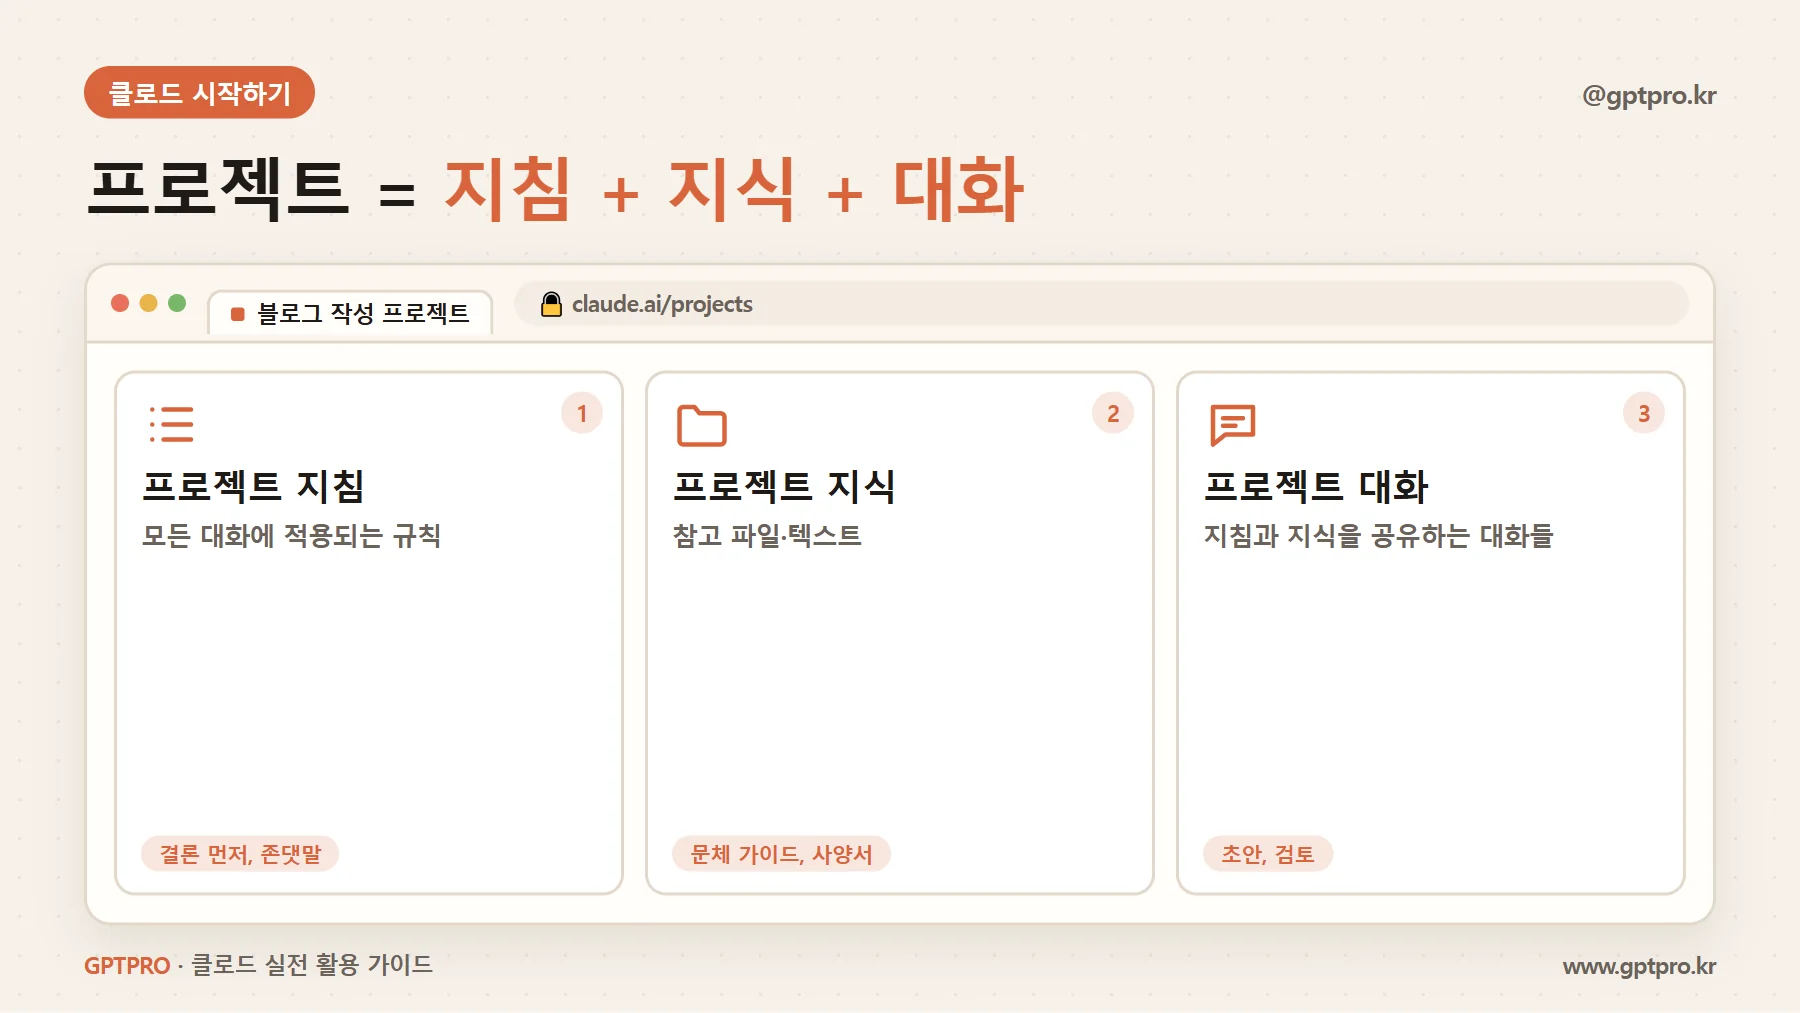Click the @gptpro.kr handle
The height and width of the screenshot is (1013, 1800).
click(x=1649, y=96)
